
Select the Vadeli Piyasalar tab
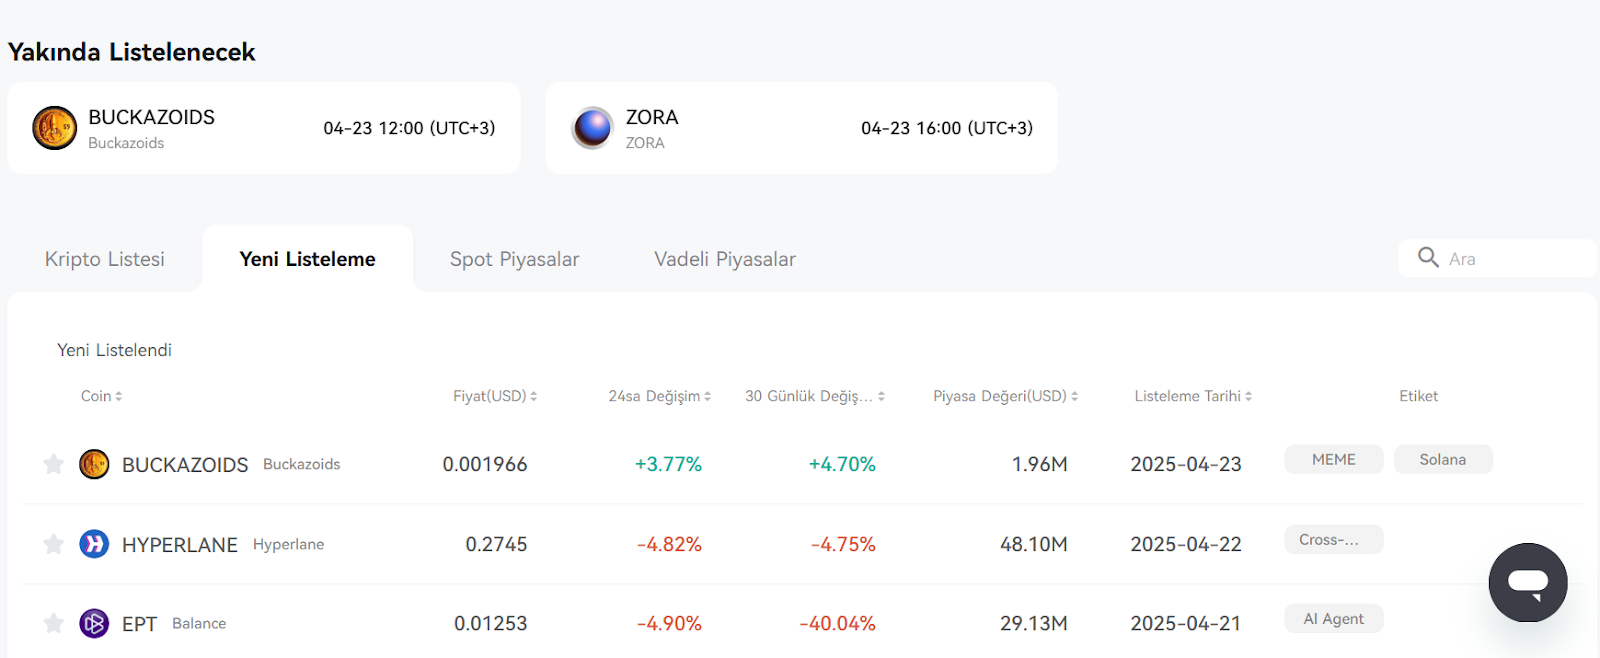tap(725, 259)
